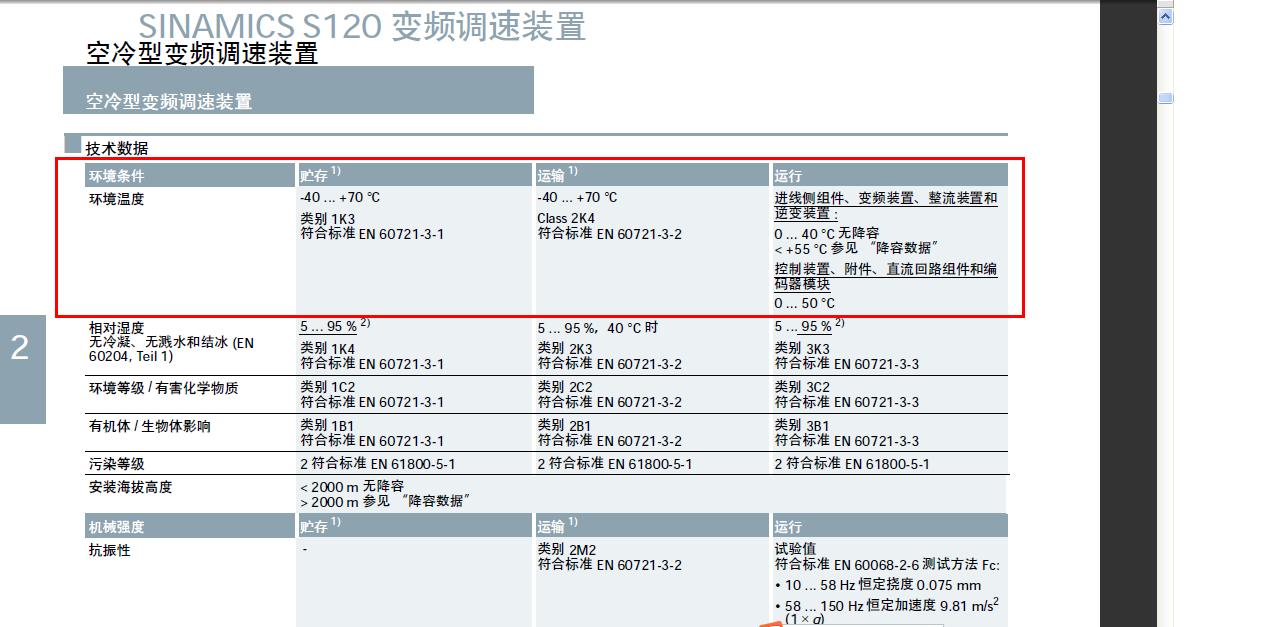Viewport: 1280px width, 627px height.
Task: Select the '环境等级 / 有害化学物质' row label
Action: pyautogui.click(x=164, y=388)
